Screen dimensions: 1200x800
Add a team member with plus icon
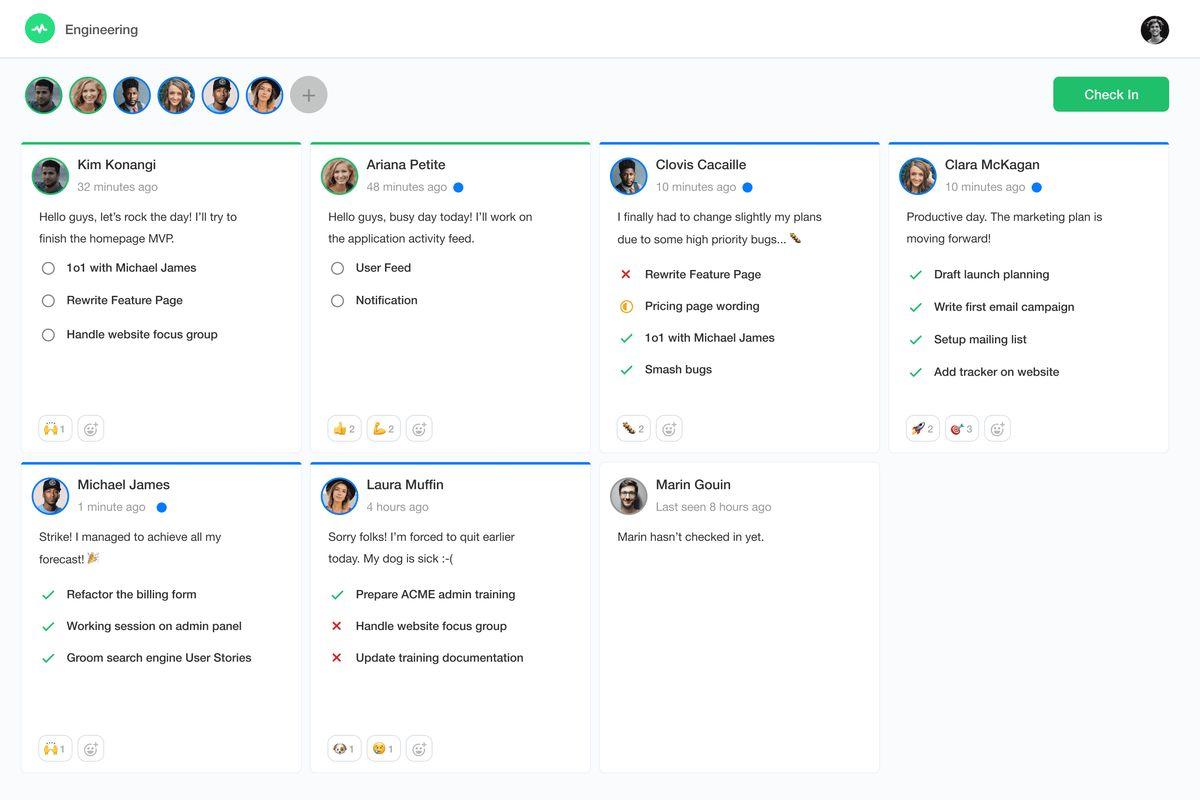[x=308, y=95]
